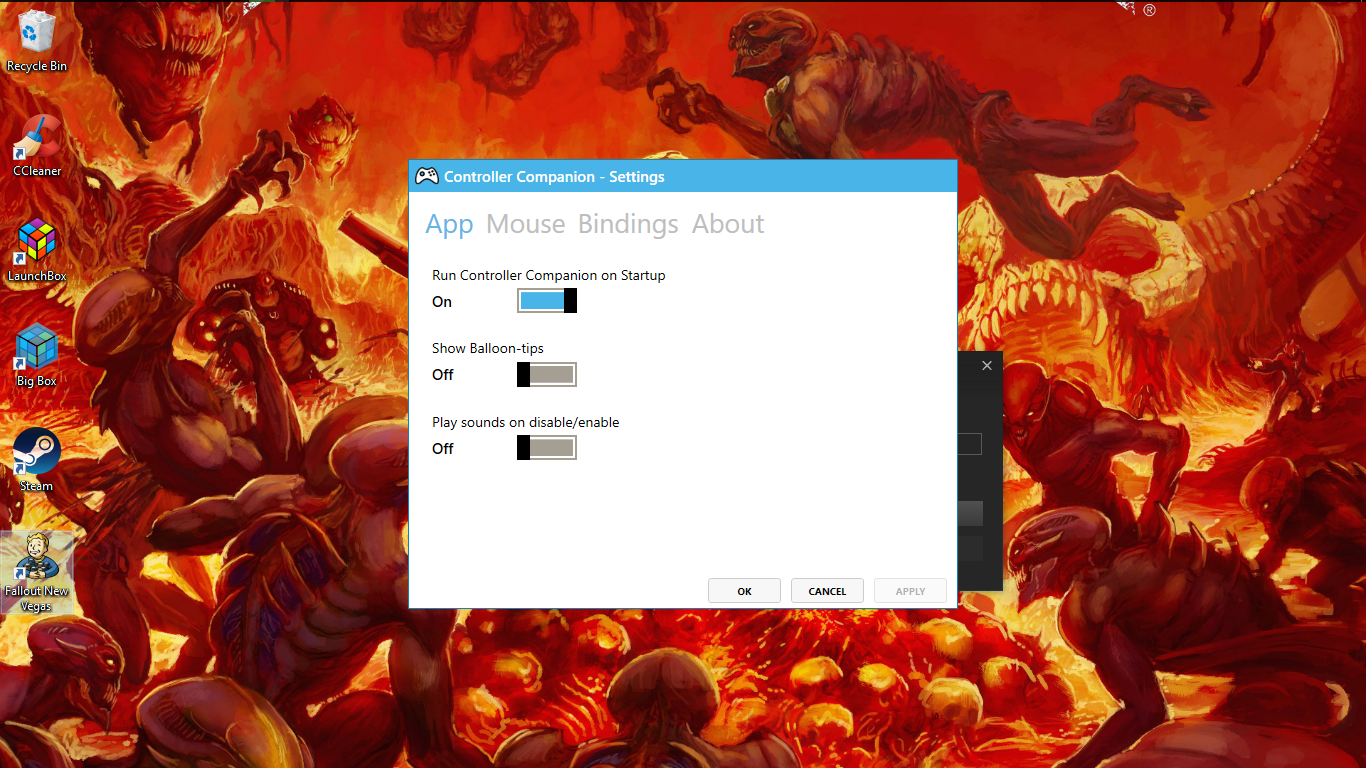Screen dimensions: 1366x768
Task: Click the controller icon in Settings title bar
Action: 426,177
